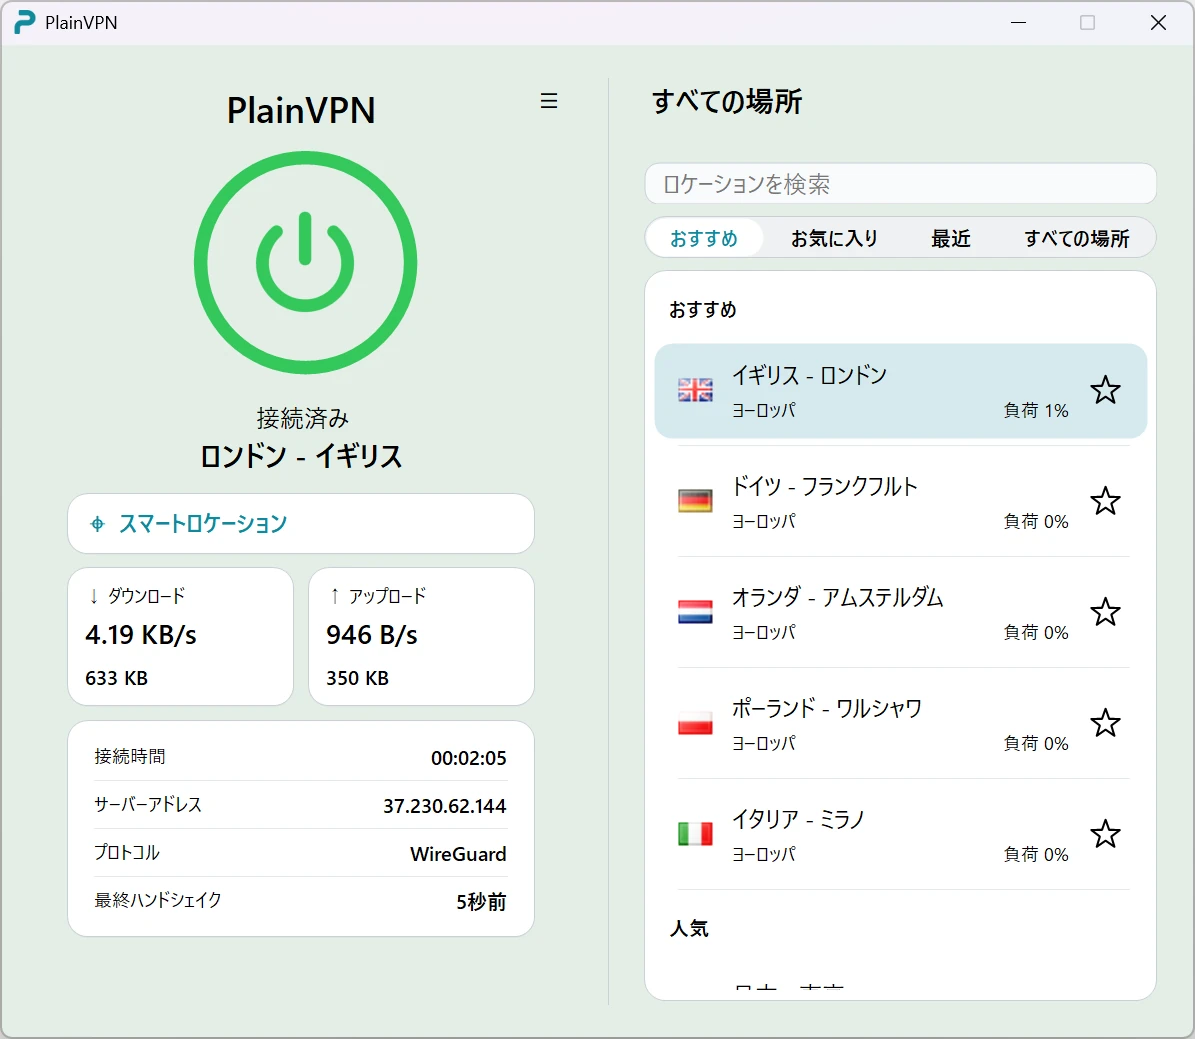
Task: Switch to the 最近 tab
Action: [950, 239]
